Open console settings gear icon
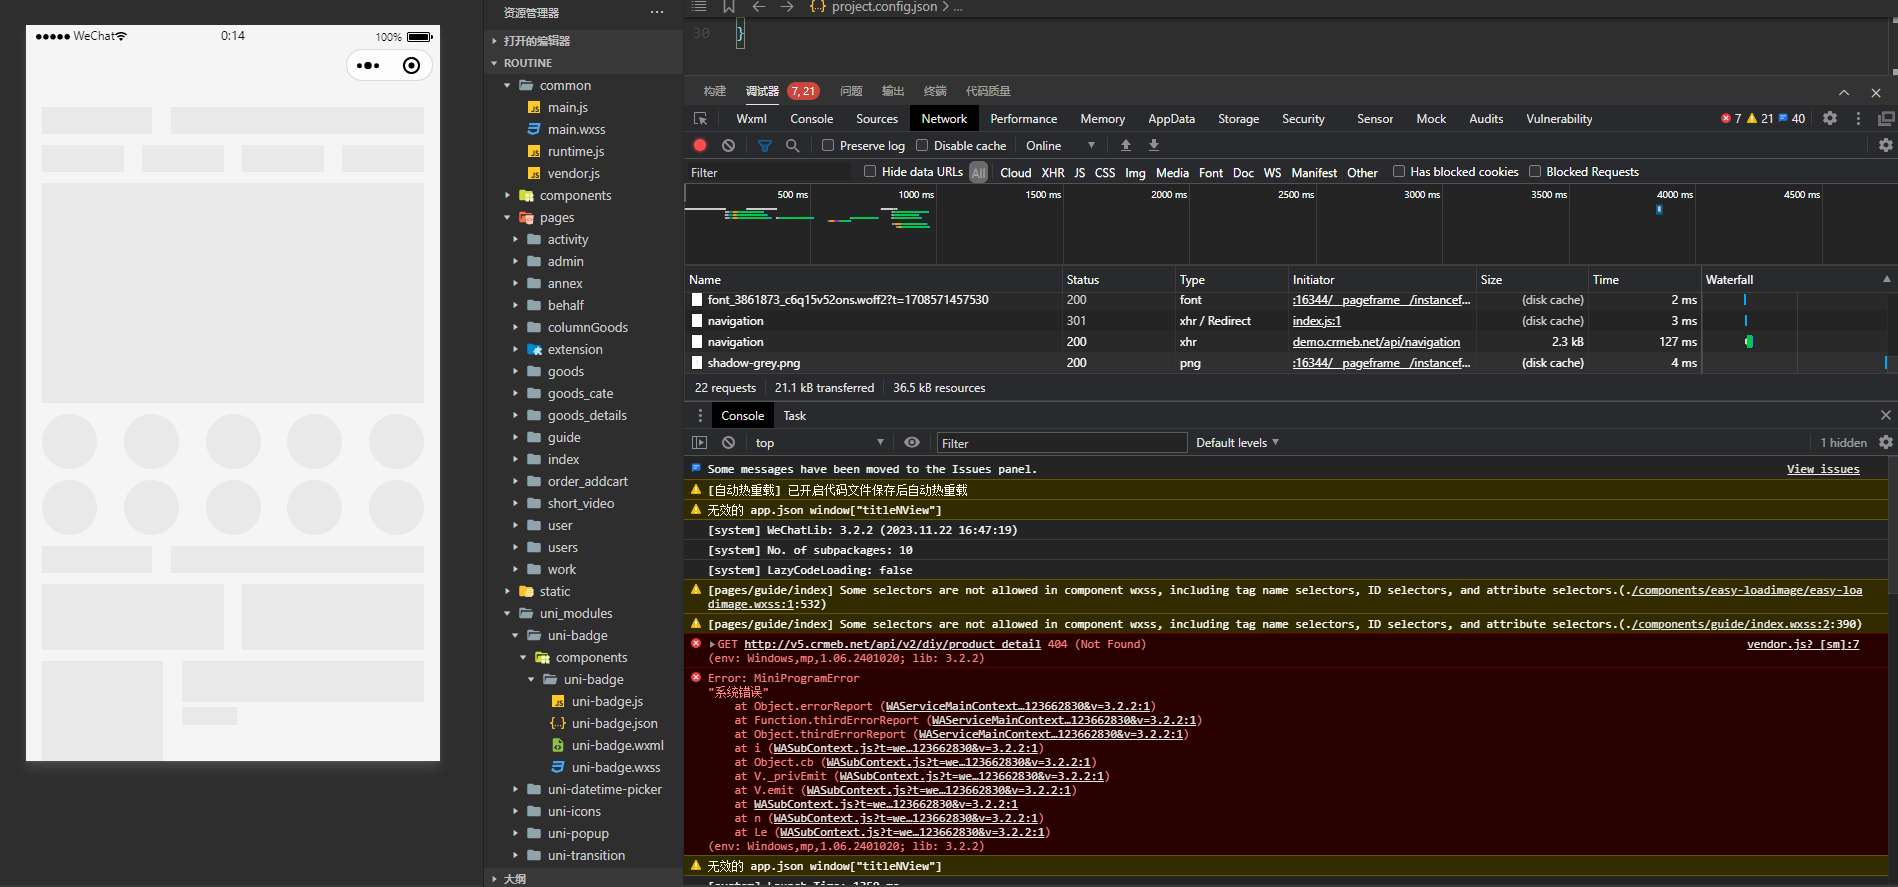The image size is (1898, 887). (1886, 442)
